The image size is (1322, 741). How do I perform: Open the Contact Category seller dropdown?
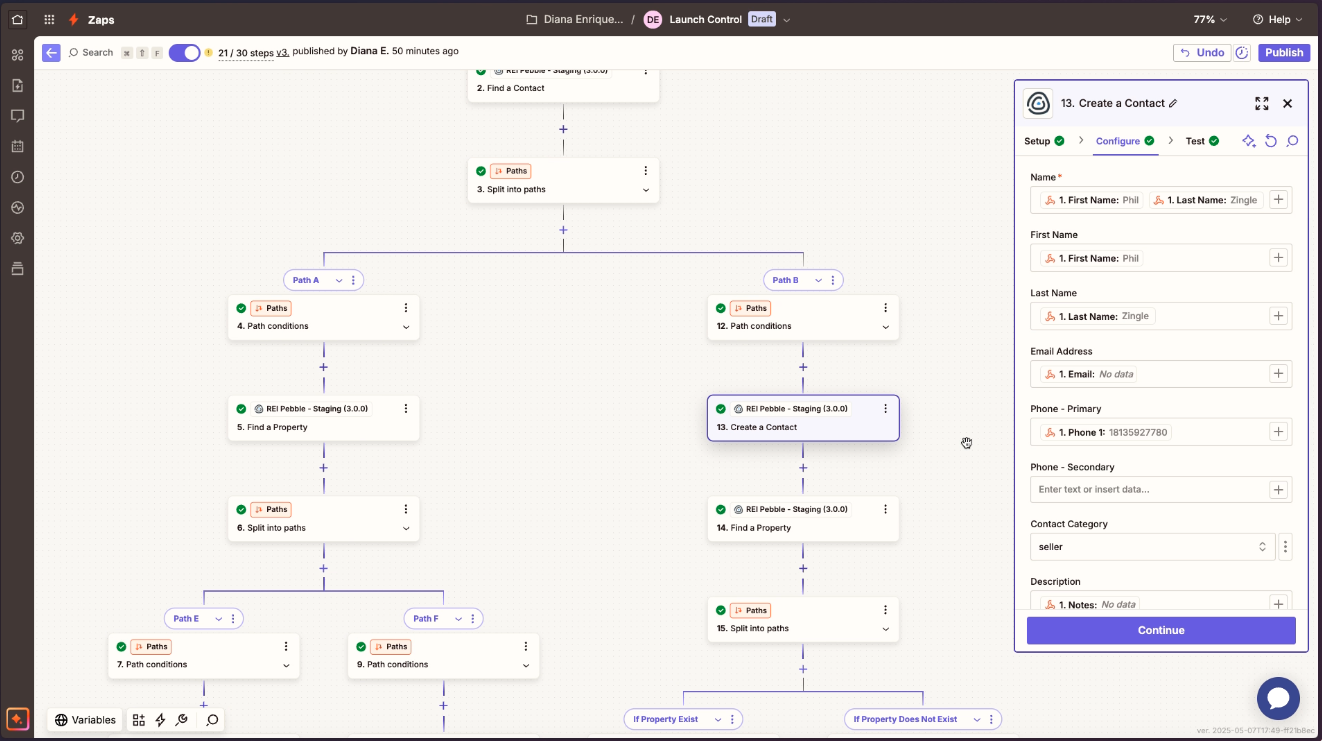coord(1152,547)
